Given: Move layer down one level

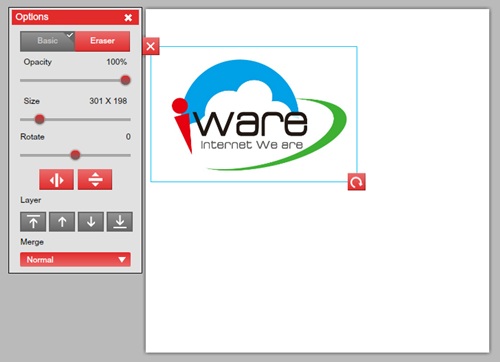Looking at the screenshot, I should coord(91,222).
